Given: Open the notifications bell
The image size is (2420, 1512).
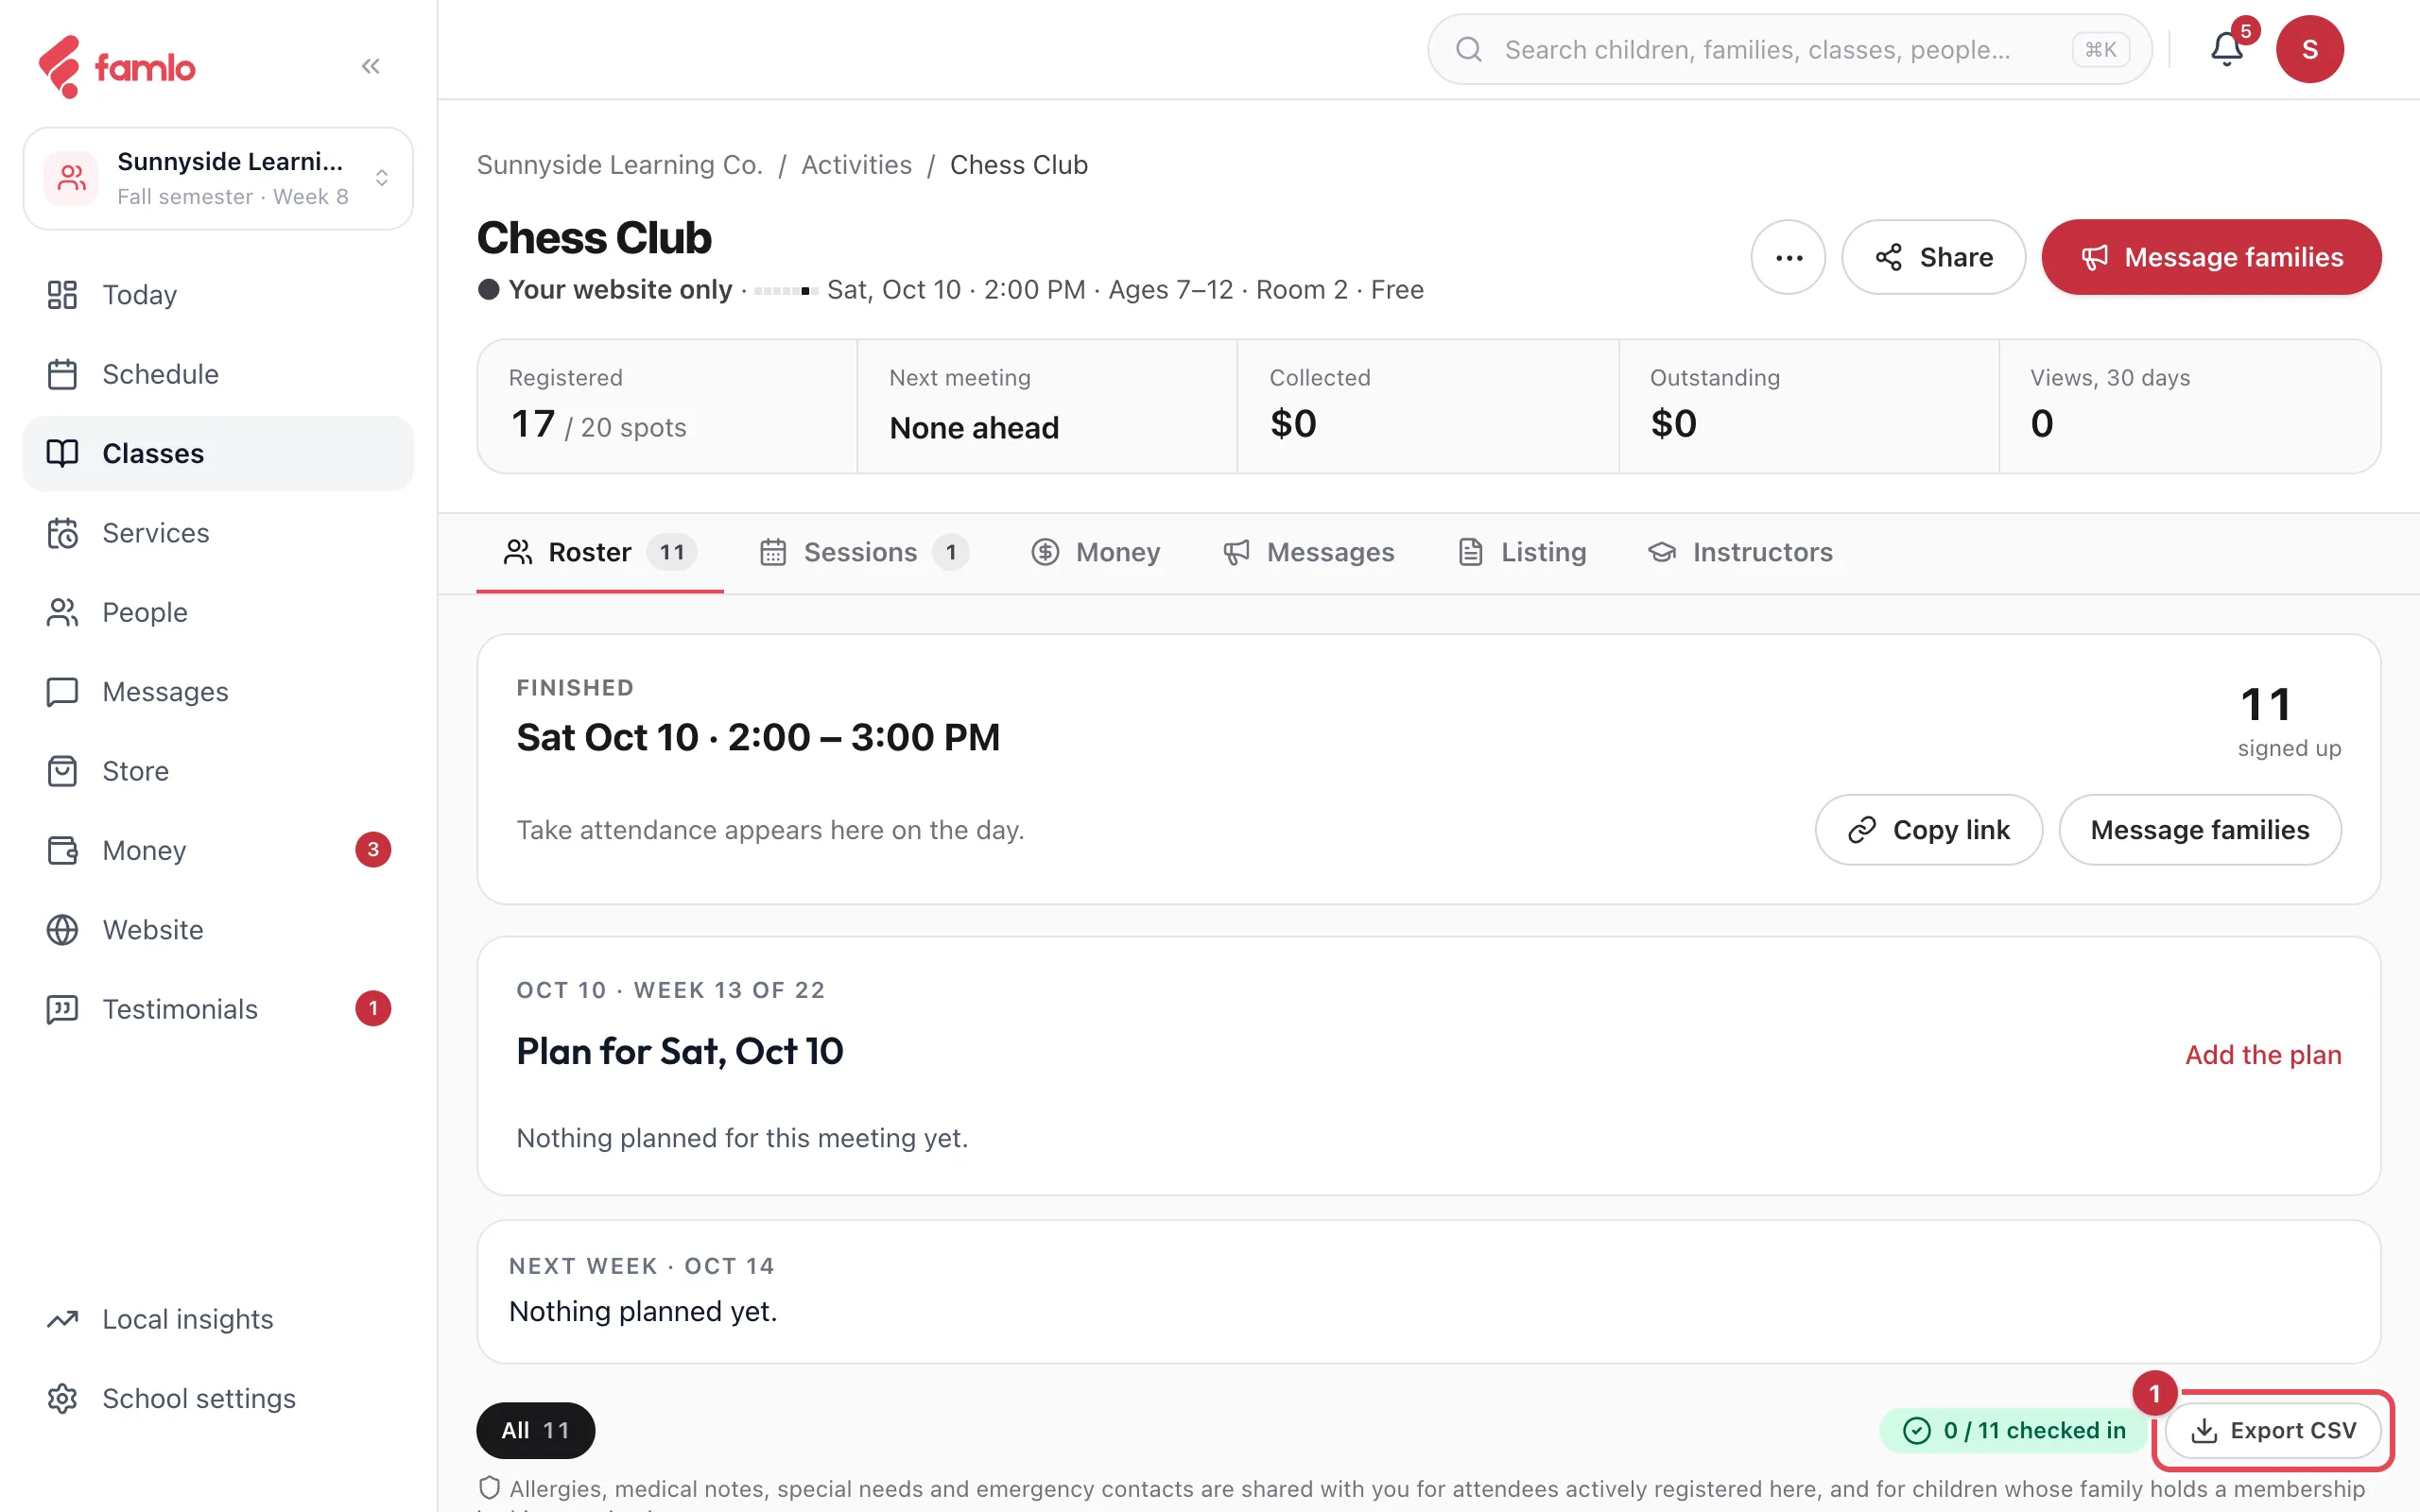Looking at the screenshot, I should click(2226, 49).
